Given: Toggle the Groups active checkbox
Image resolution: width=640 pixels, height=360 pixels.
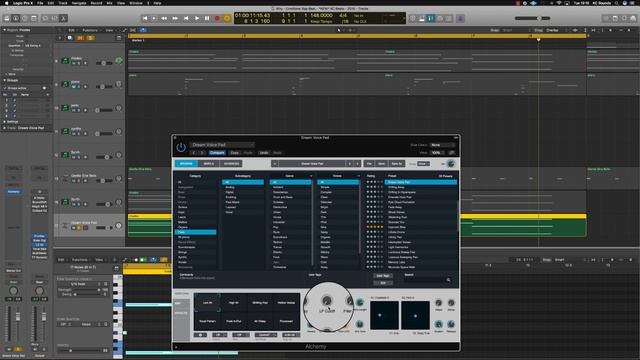Looking at the screenshot, I should coord(6,88).
